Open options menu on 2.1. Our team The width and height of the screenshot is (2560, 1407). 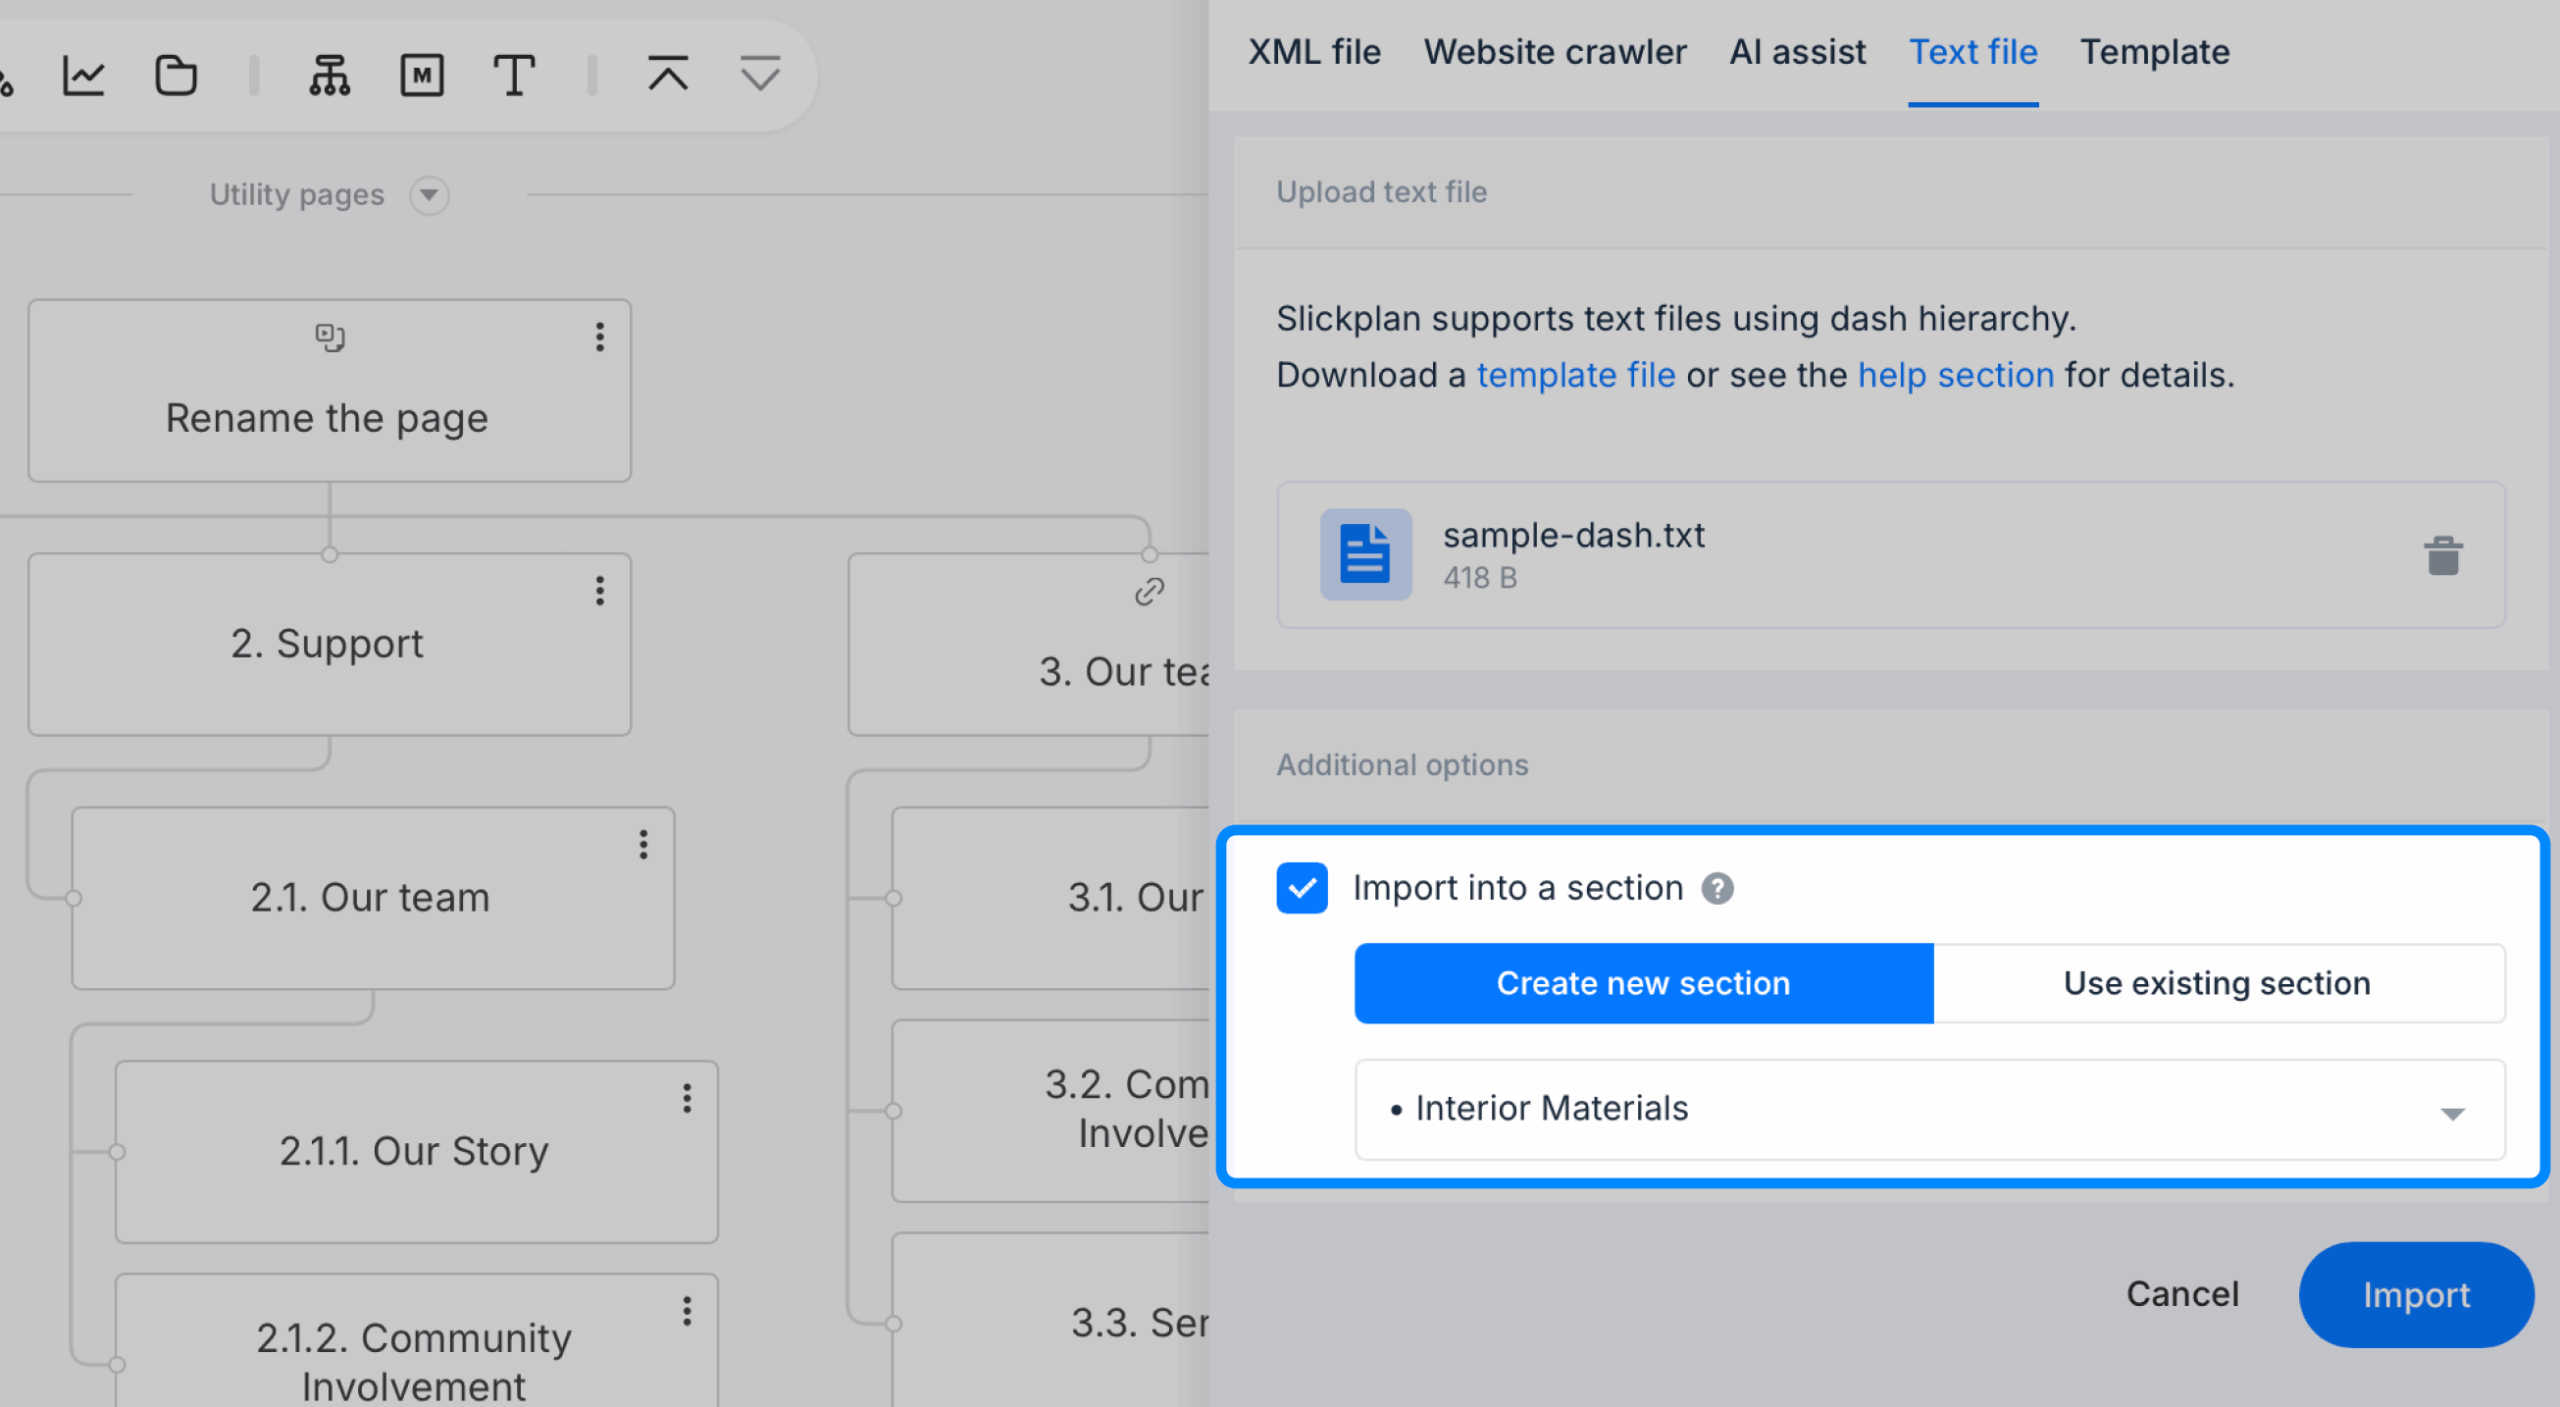tap(644, 845)
